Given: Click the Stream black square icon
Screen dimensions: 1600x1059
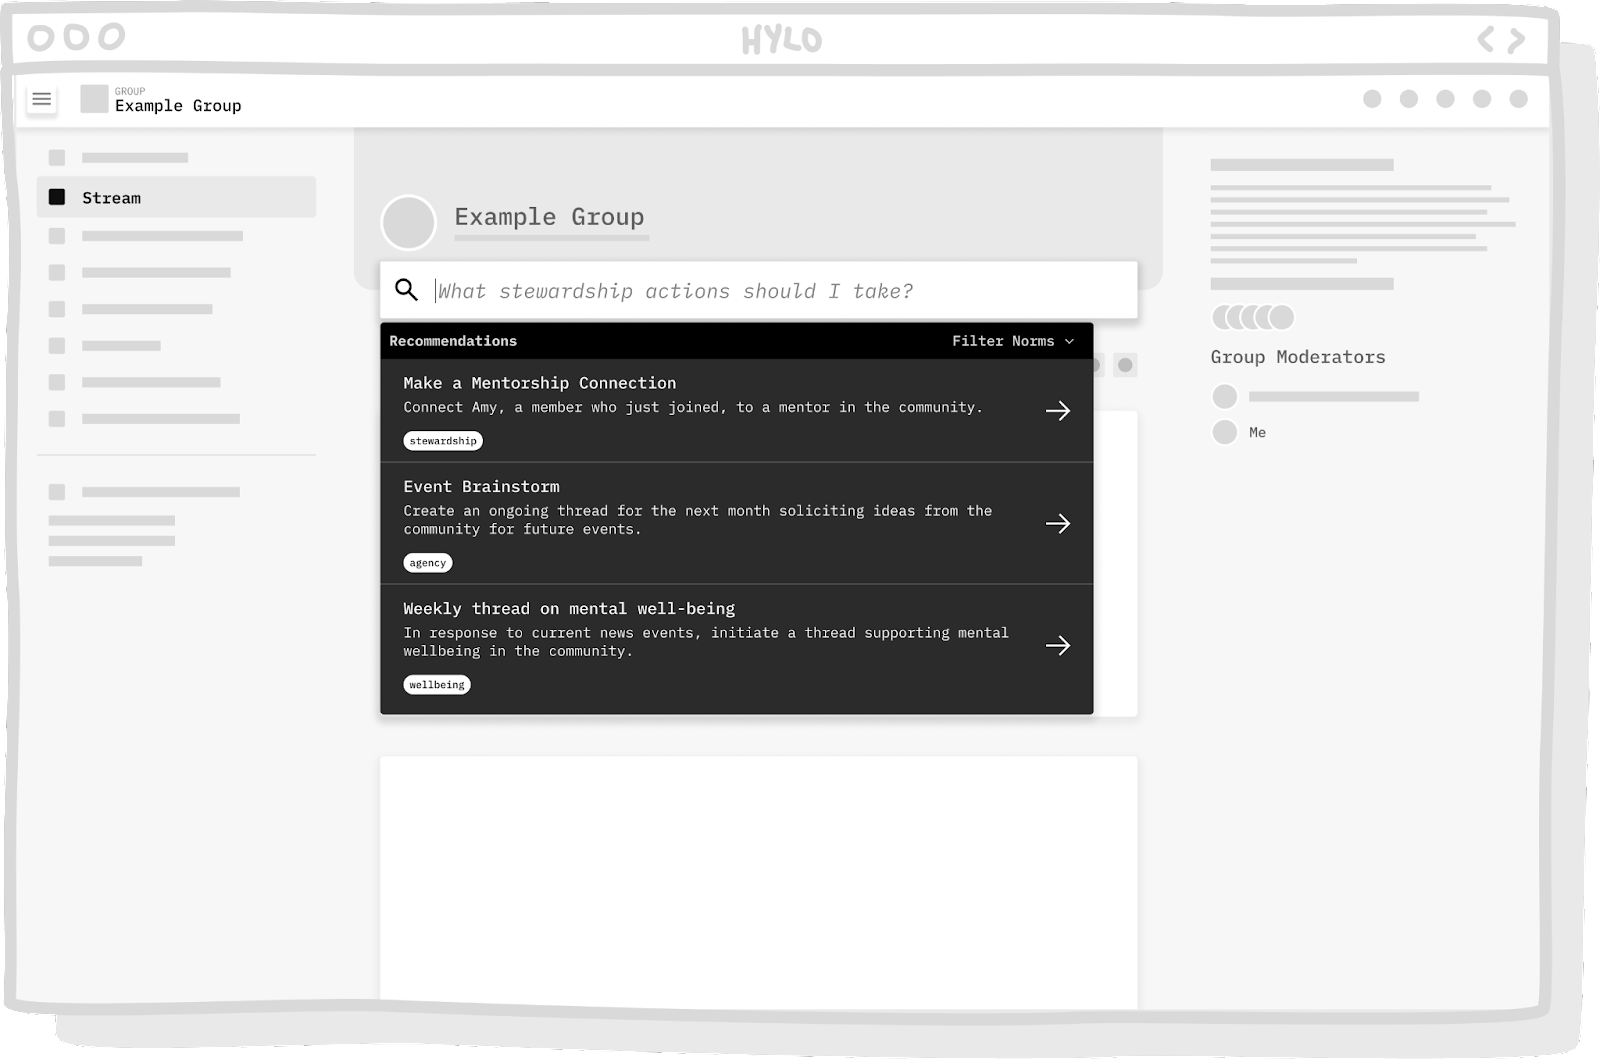Looking at the screenshot, I should 57,197.
